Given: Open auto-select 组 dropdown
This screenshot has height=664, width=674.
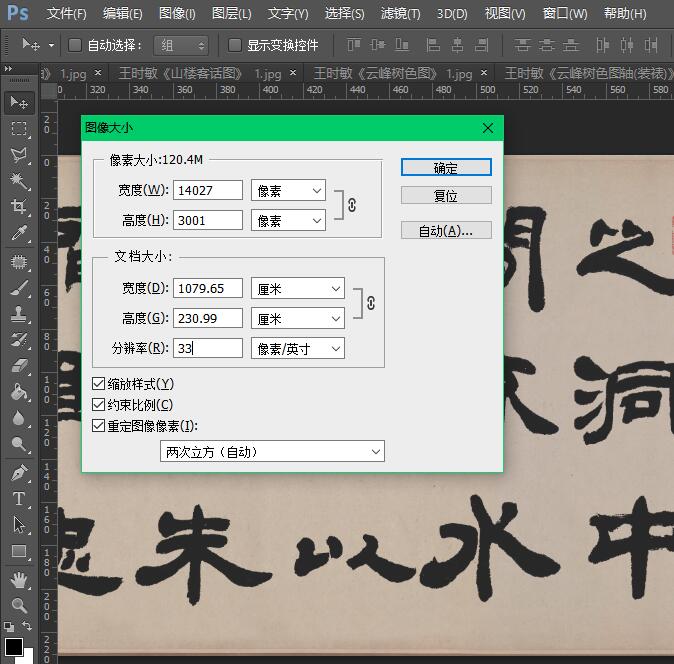Looking at the screenshot, I should (x=181, y=45).
